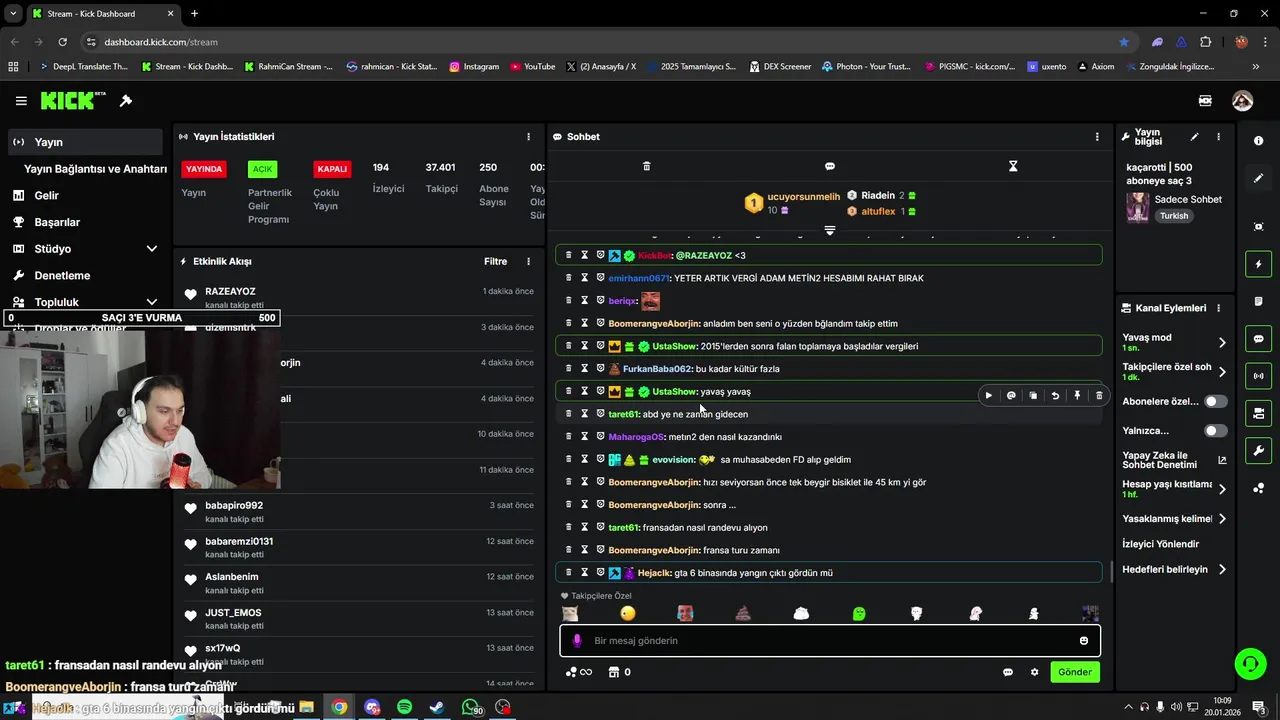
Task: Open Takipçilere özel sohbet options
Action: [1174, 372]
